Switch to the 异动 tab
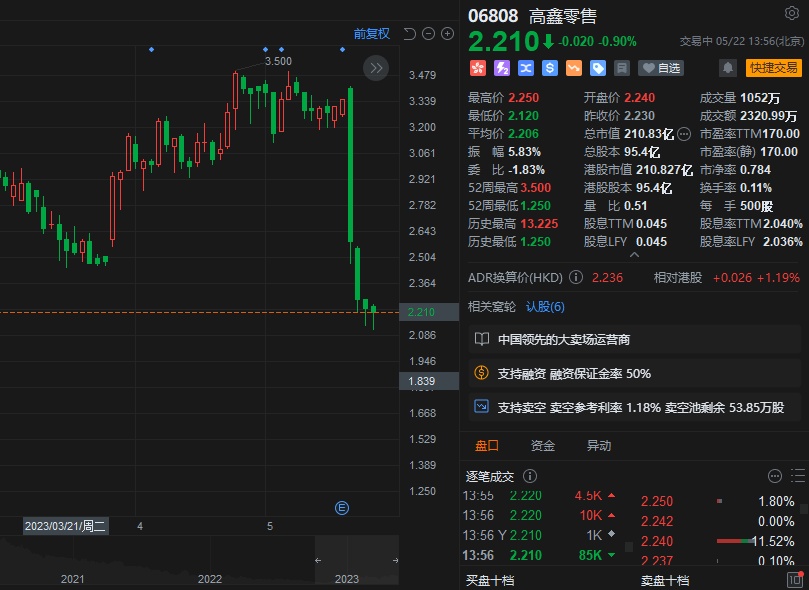The width and height of the screenshot is (809, 590). 598,446
